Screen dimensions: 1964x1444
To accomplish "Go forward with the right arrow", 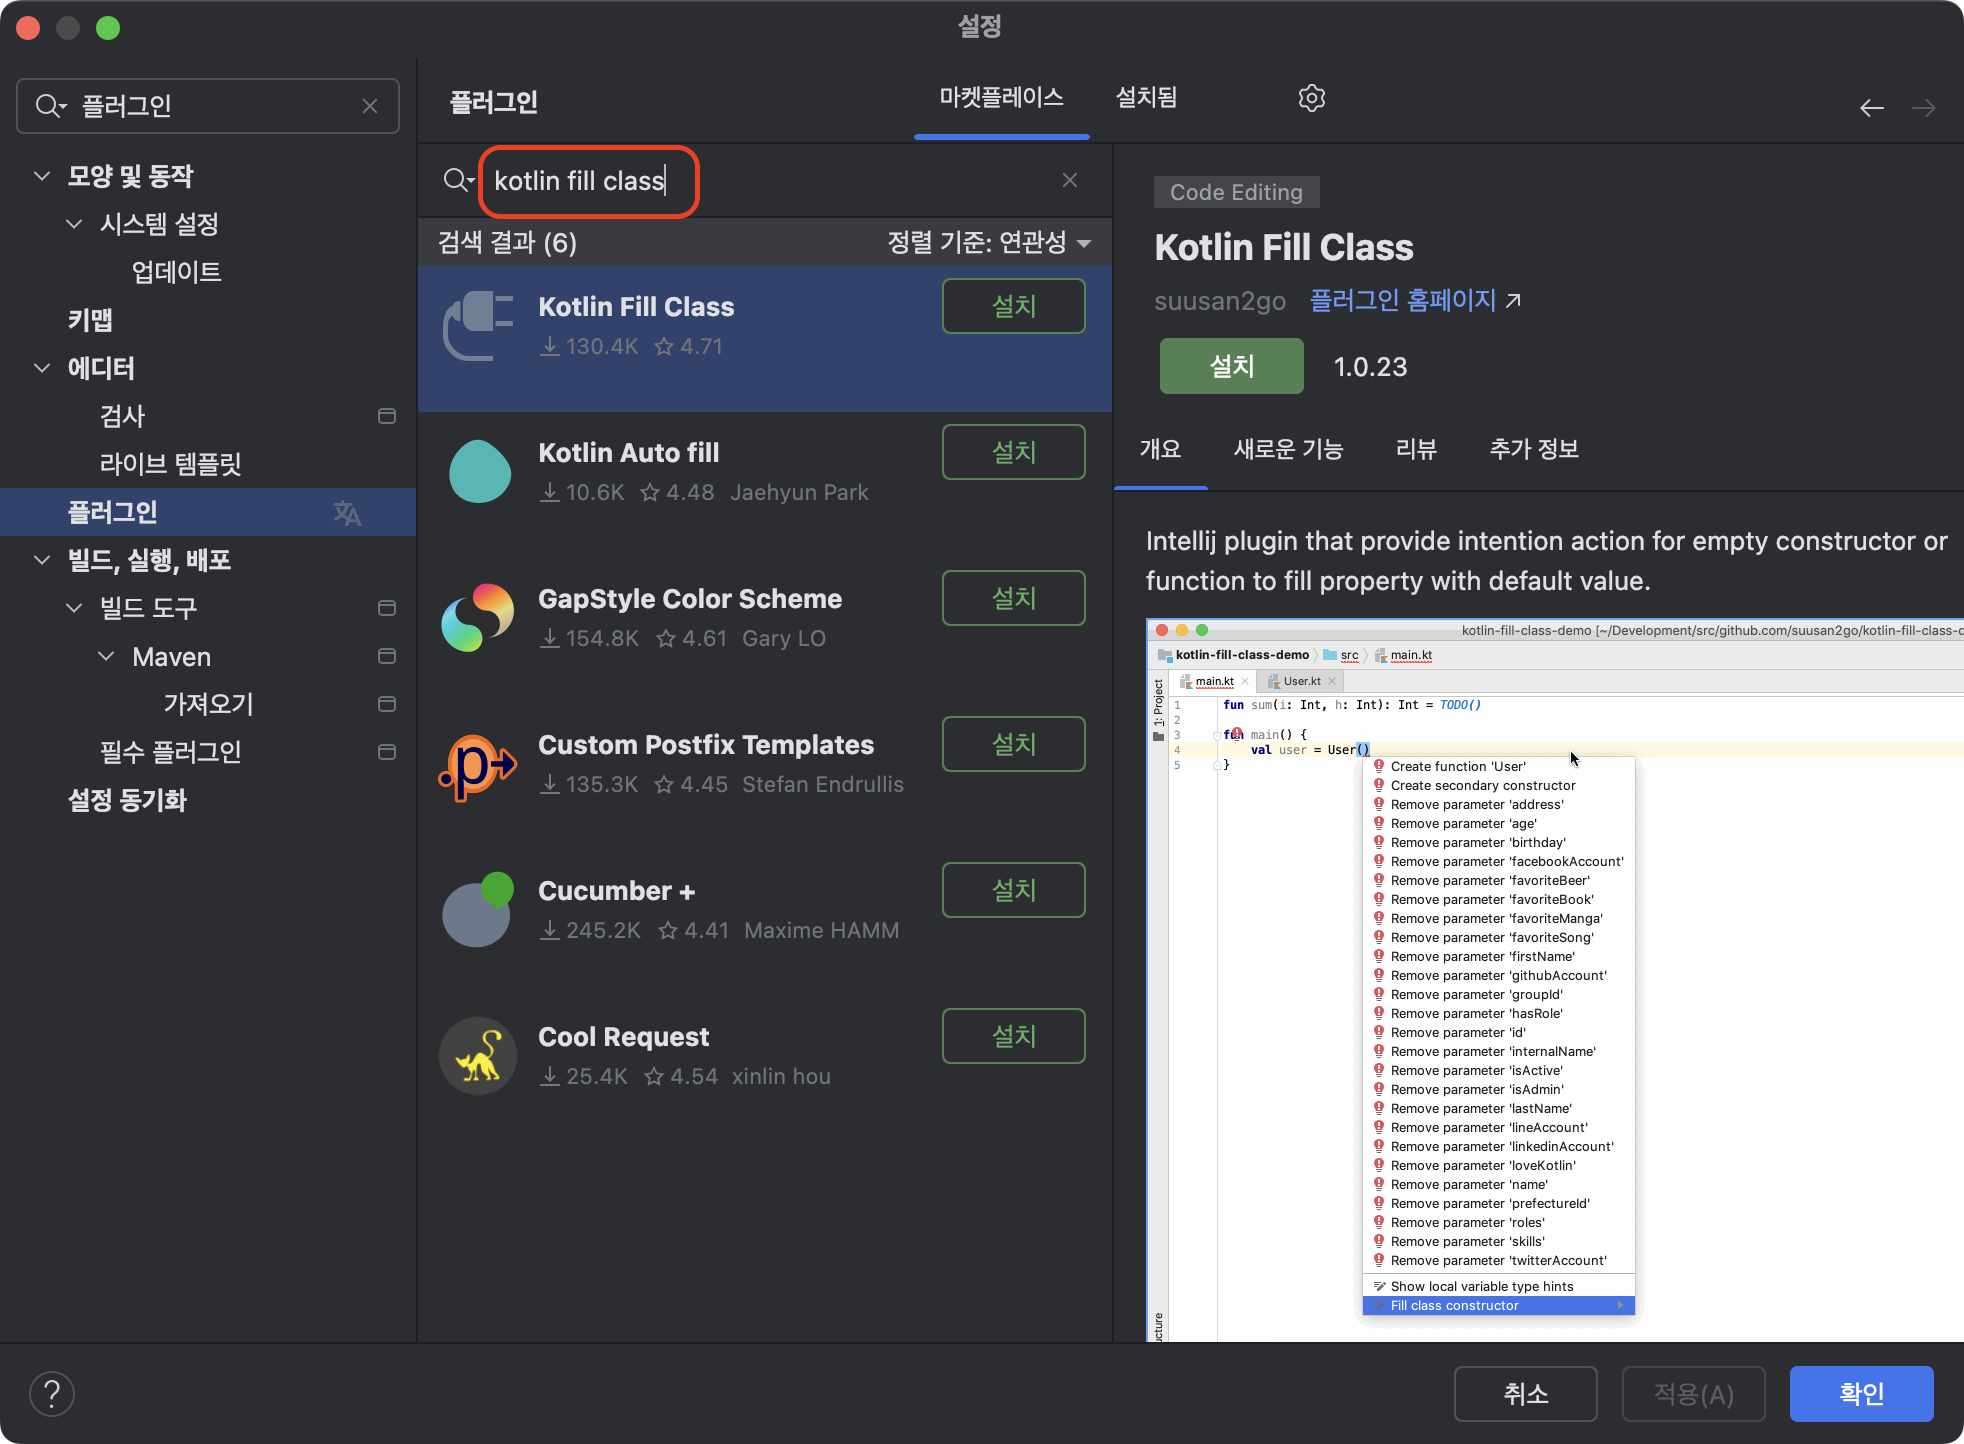I will coord(1923,108).
